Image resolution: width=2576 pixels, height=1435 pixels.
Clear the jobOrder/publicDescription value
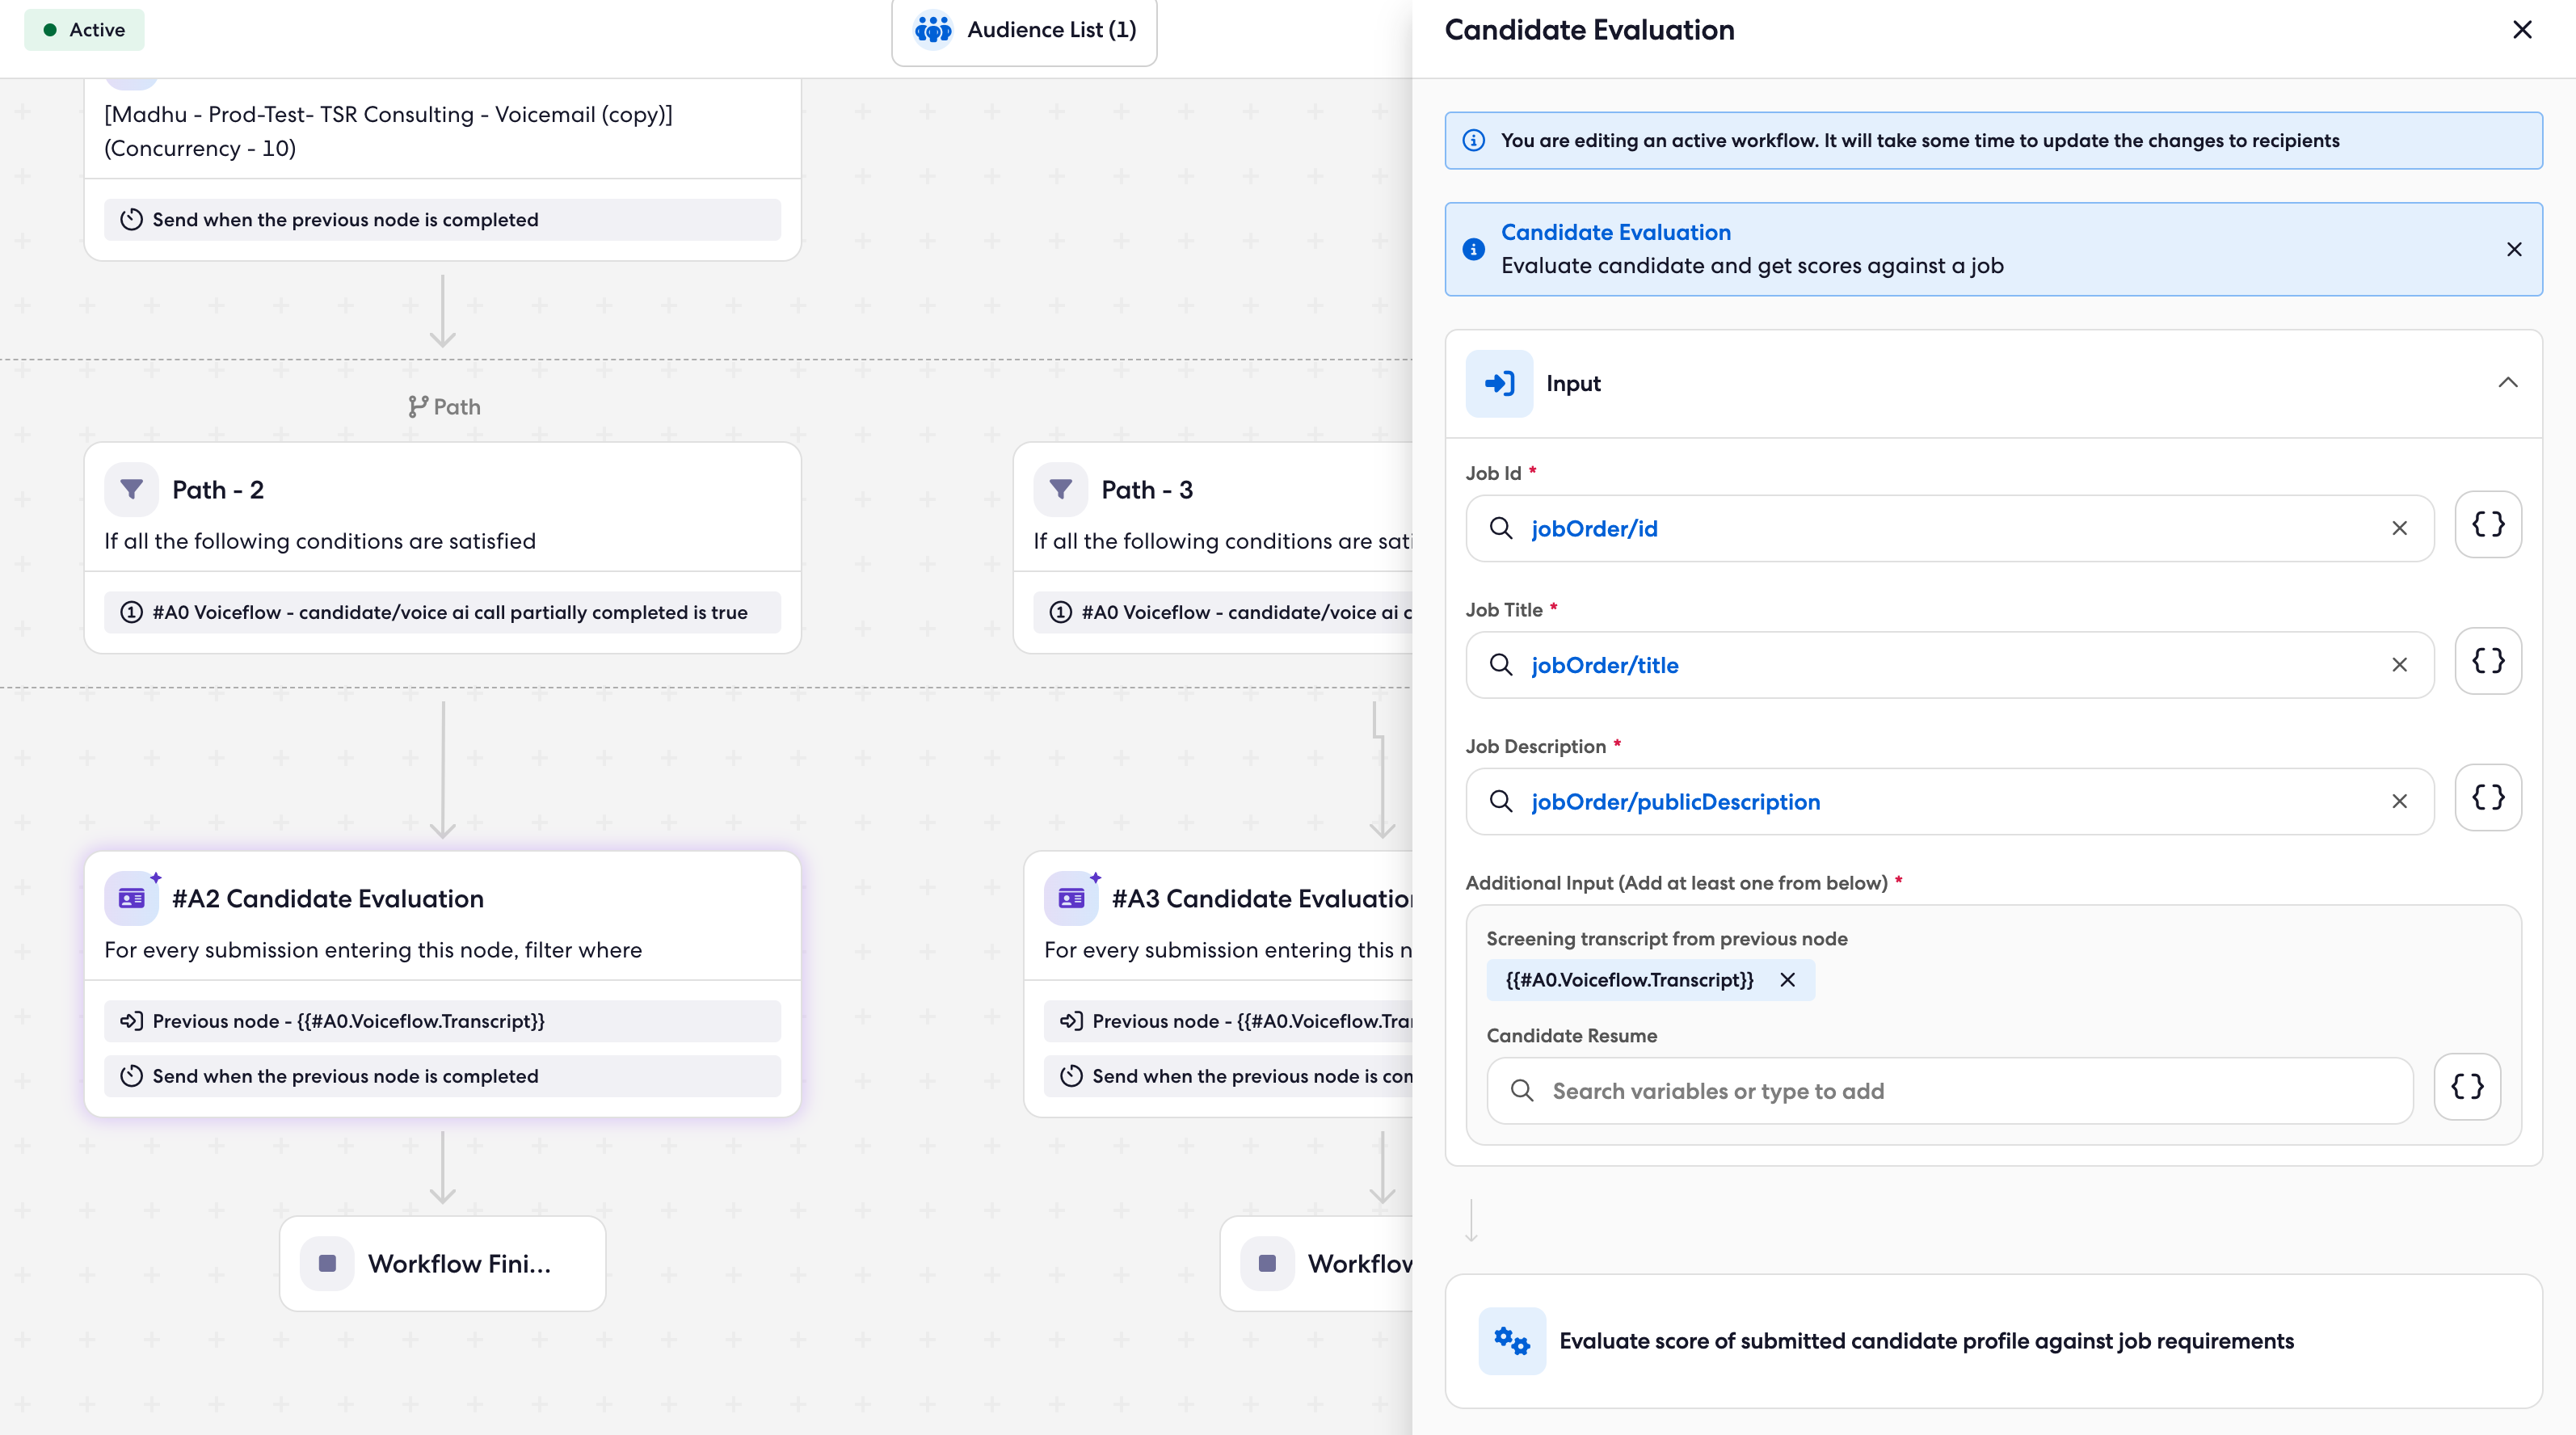click(x=2399, y=802)
